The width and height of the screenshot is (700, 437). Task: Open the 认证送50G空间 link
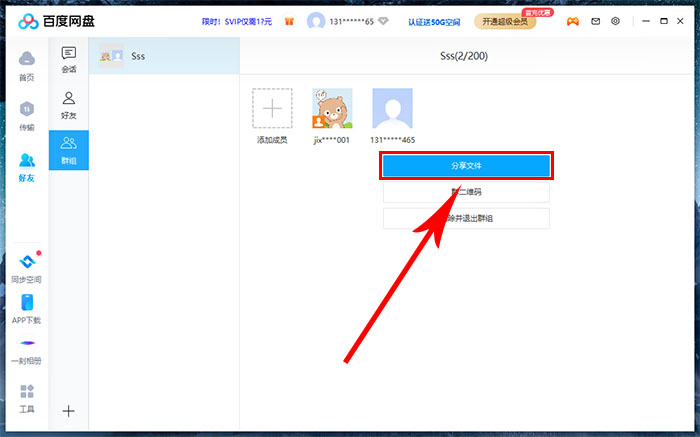pos(434,22)
